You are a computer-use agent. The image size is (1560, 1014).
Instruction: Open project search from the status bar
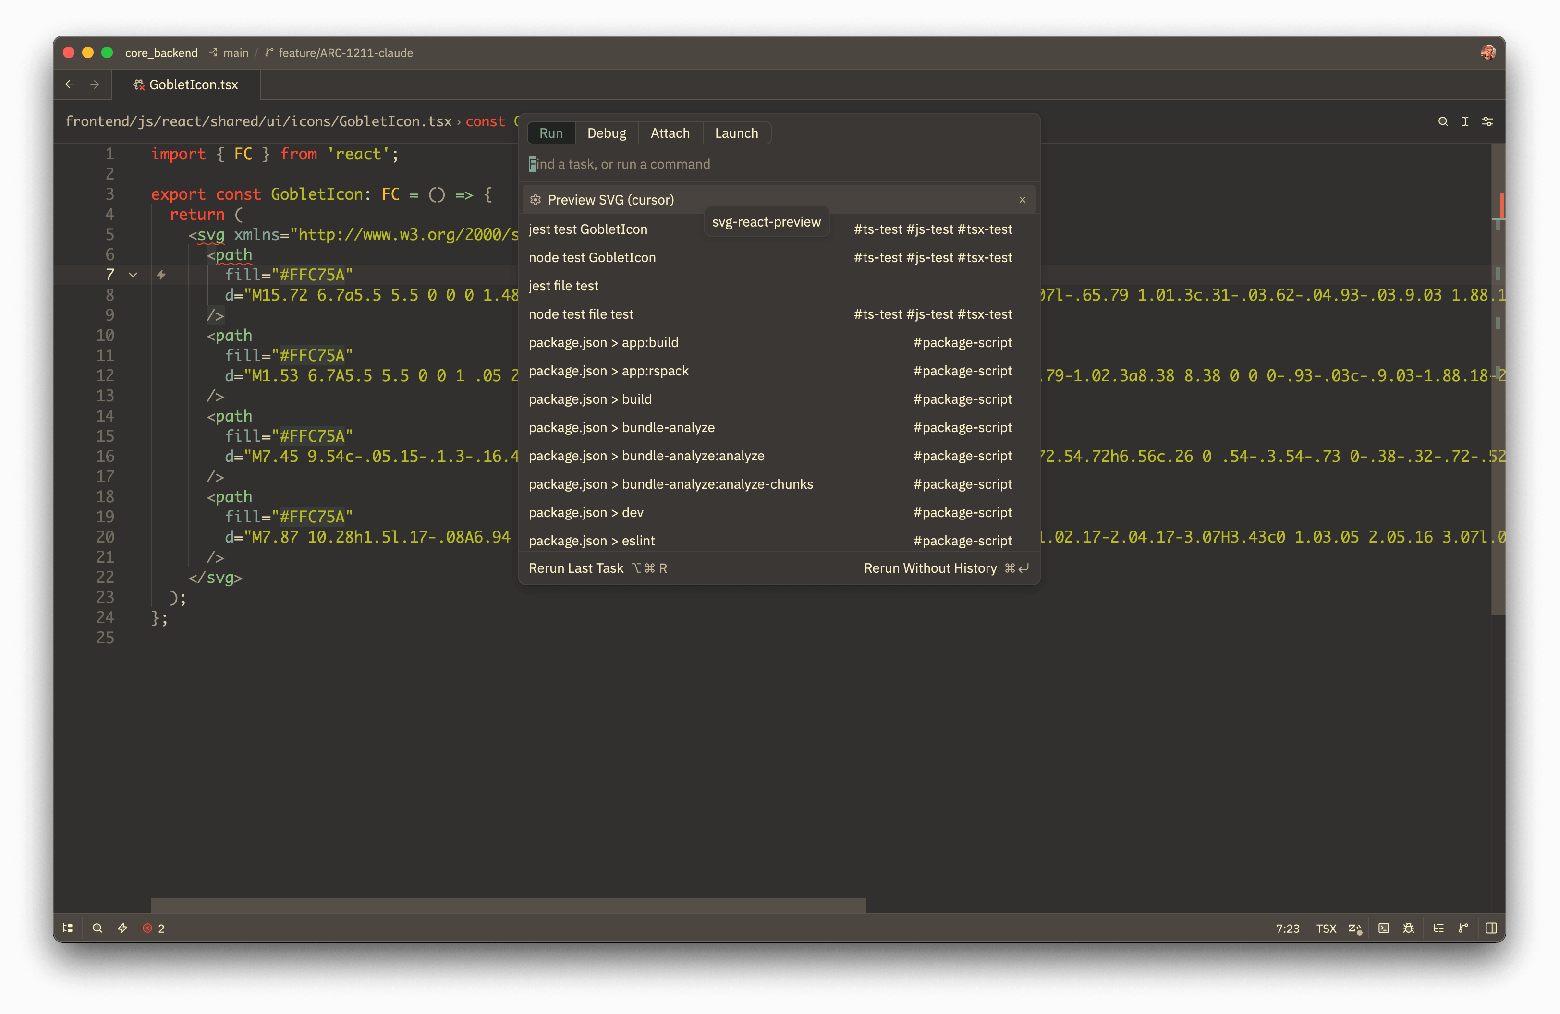pos(98,928)
